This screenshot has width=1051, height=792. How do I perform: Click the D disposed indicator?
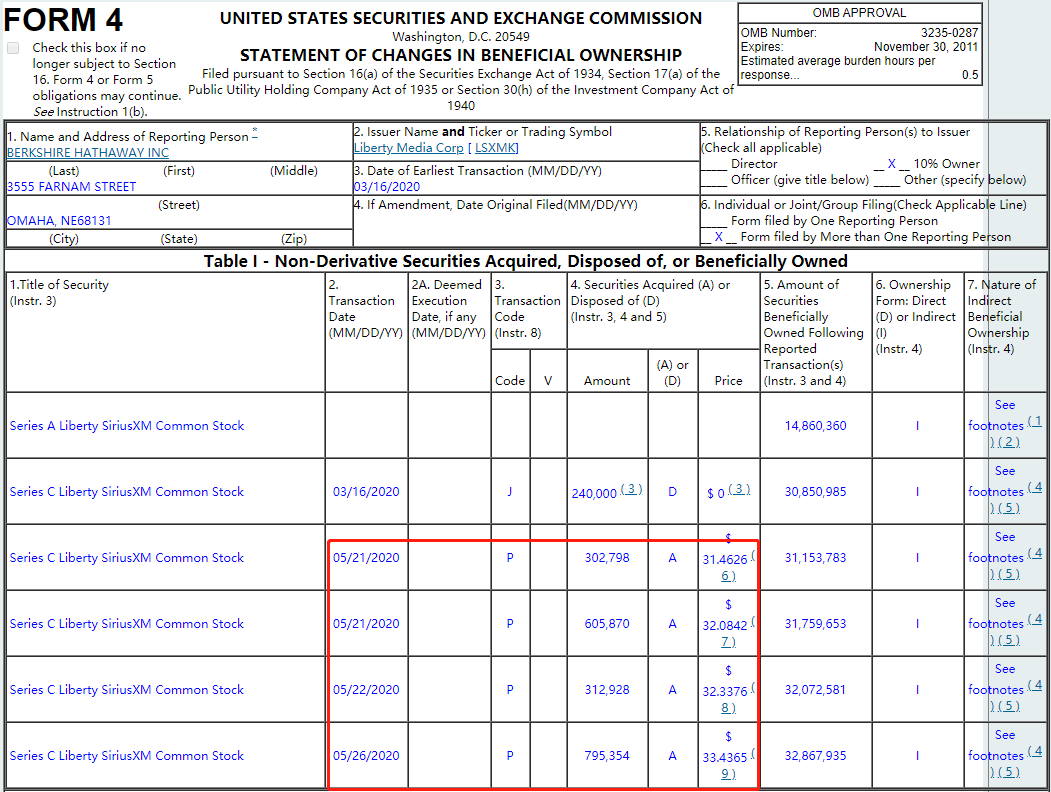point(672,492)
